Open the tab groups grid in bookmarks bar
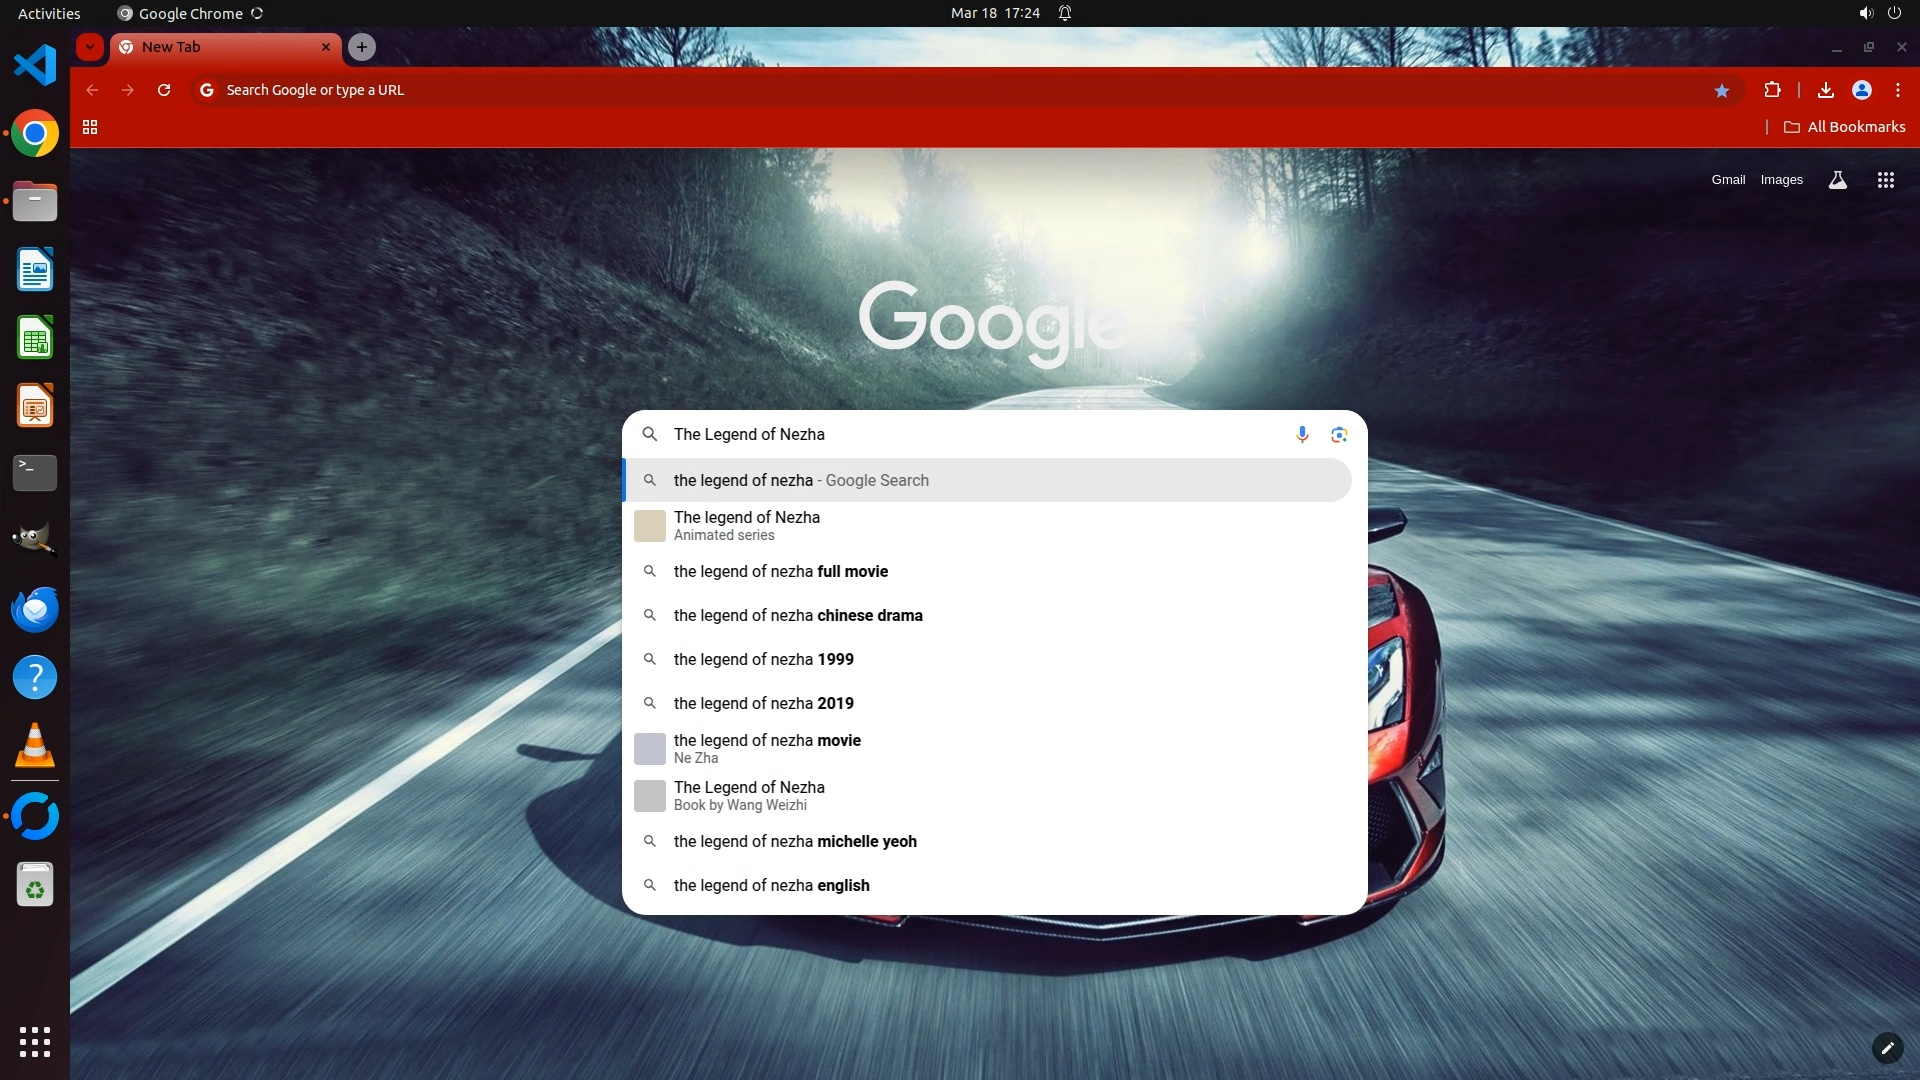This screenshot has height=1080, width=1920. (x=90, y=127)
